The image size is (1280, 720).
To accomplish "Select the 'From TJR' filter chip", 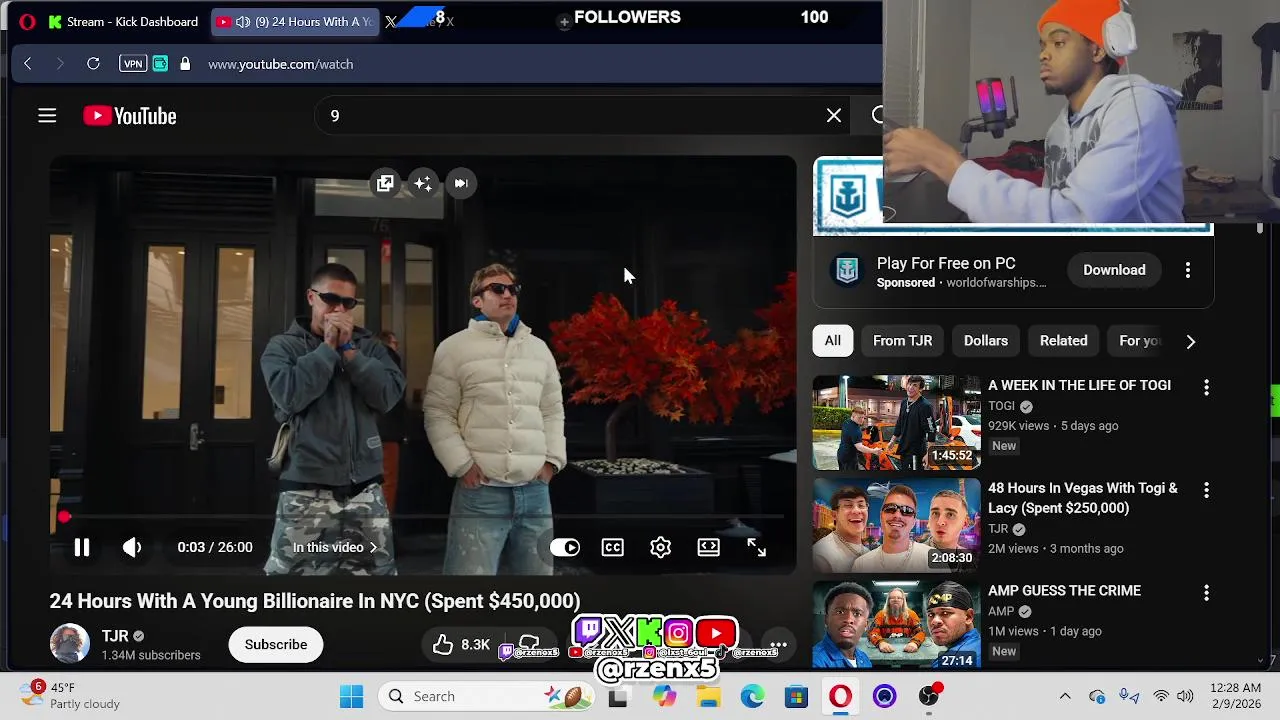I will (x=903, y=341).
